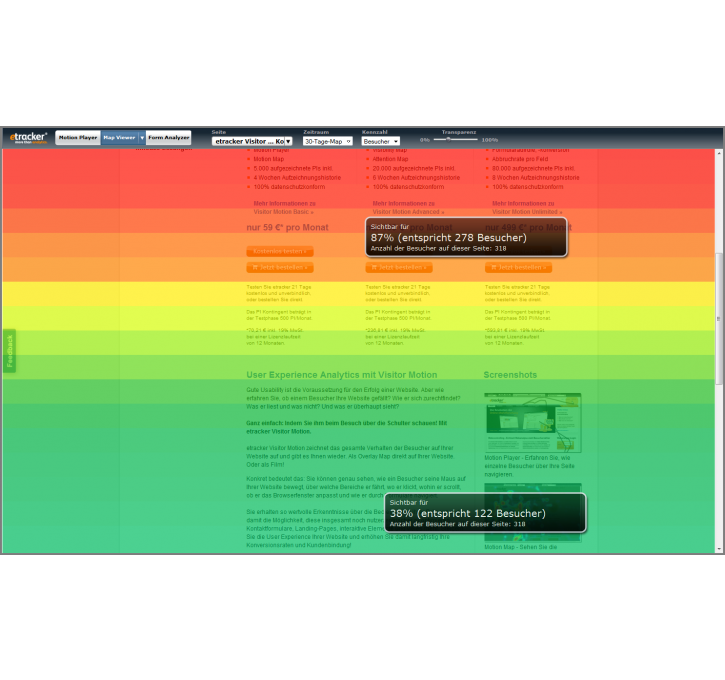Click Jetzt bestellen under 499 € plan
This screenshot has width=725, height=680.
pyautogui.click(x=518, y=268)
